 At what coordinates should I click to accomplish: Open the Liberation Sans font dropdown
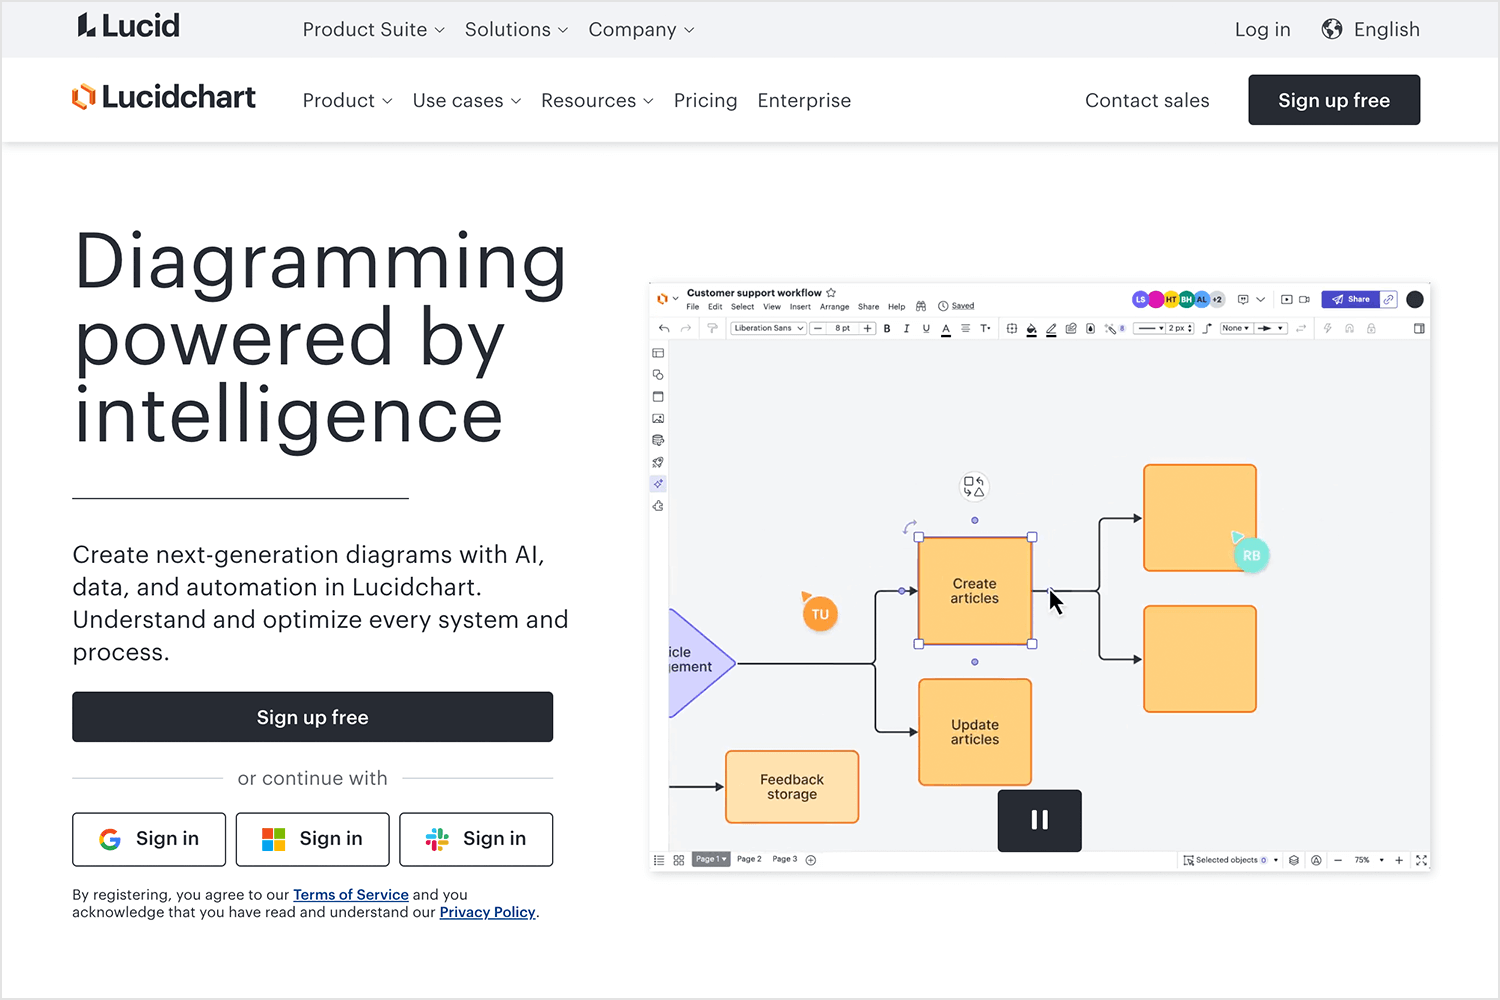[768, 328]
